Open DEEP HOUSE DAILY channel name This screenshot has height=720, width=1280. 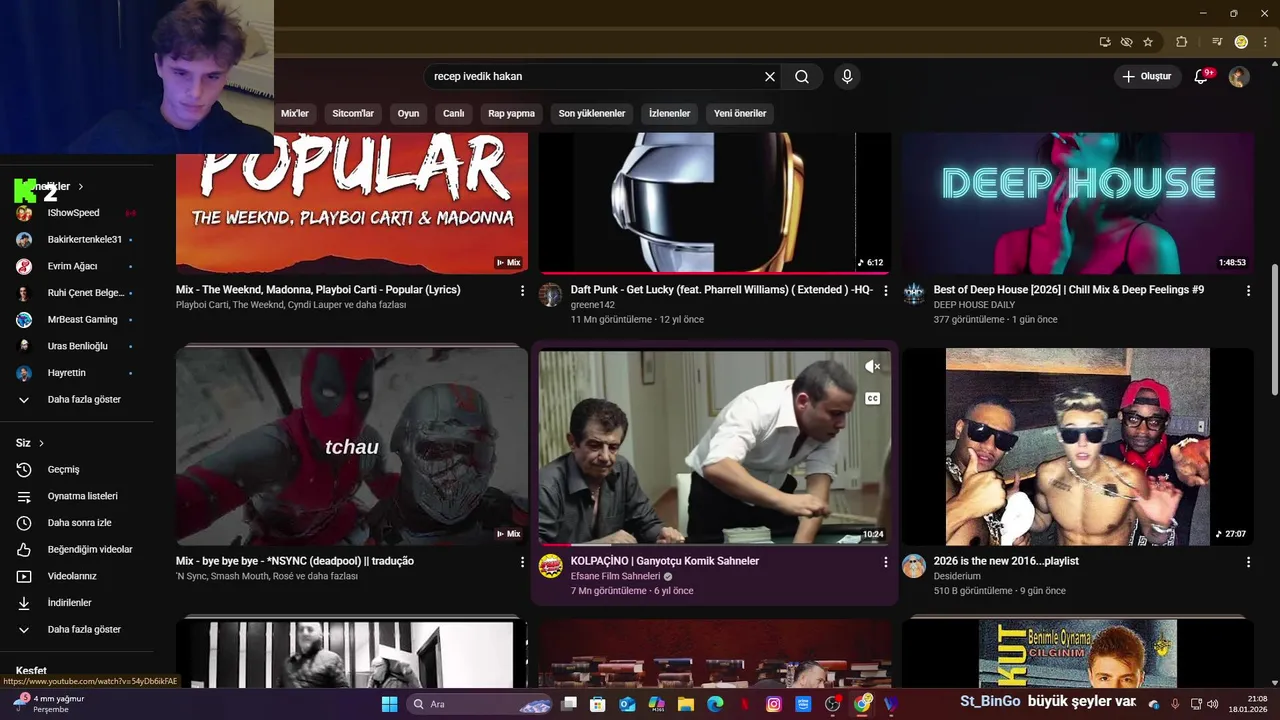point(974,305)
